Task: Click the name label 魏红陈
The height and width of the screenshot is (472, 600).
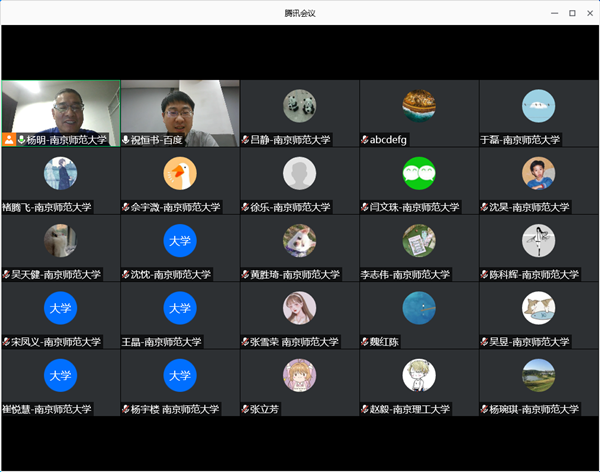Action: tap(384, 342)
